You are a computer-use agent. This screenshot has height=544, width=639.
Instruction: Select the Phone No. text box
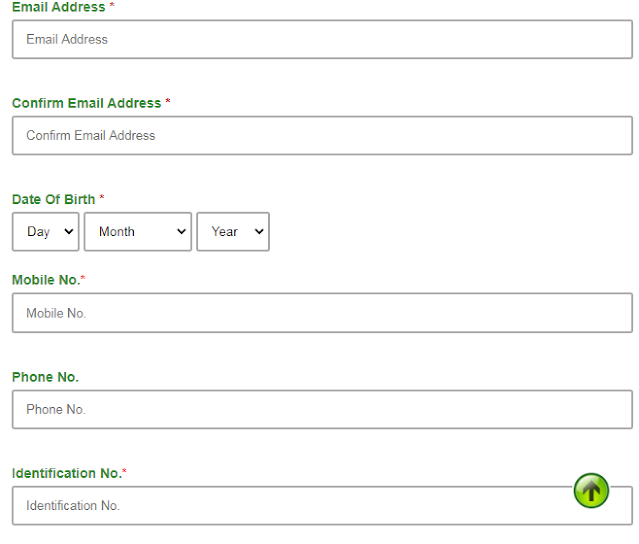point(322,409)
